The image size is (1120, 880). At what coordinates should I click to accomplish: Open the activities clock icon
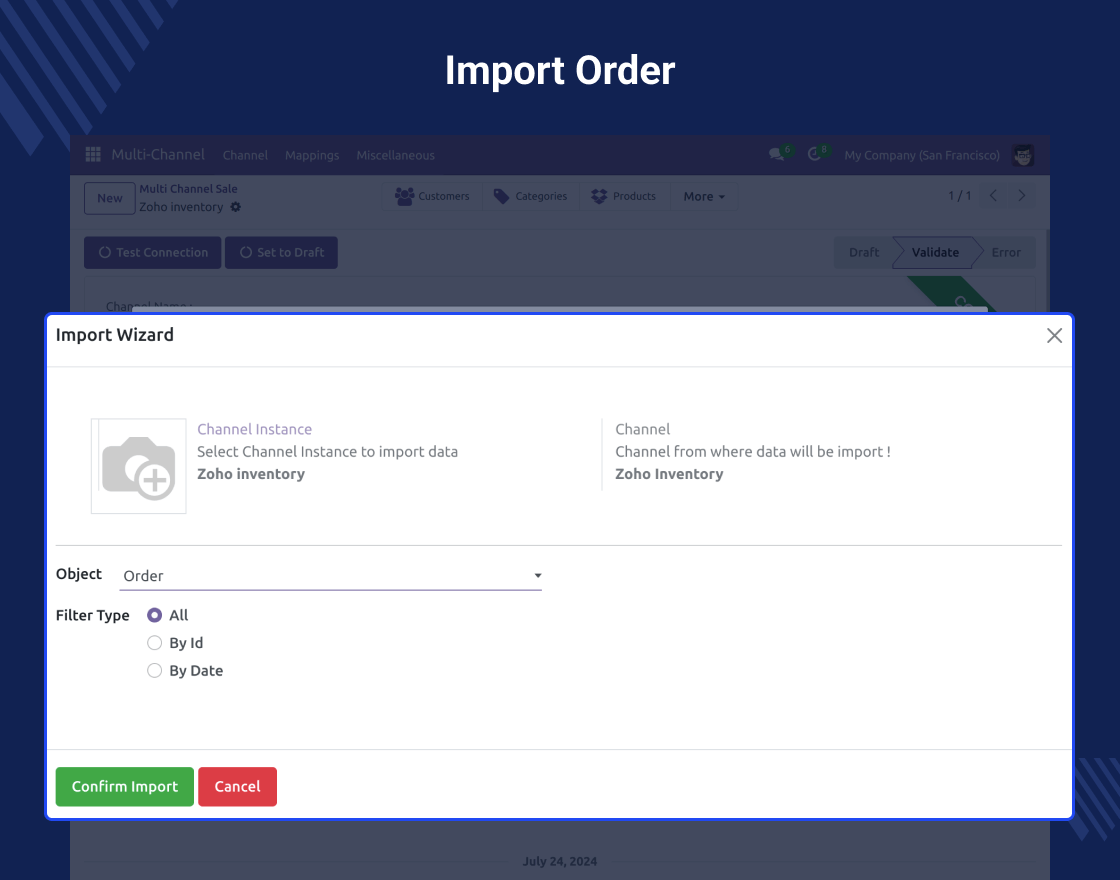[x=814, y=154]
